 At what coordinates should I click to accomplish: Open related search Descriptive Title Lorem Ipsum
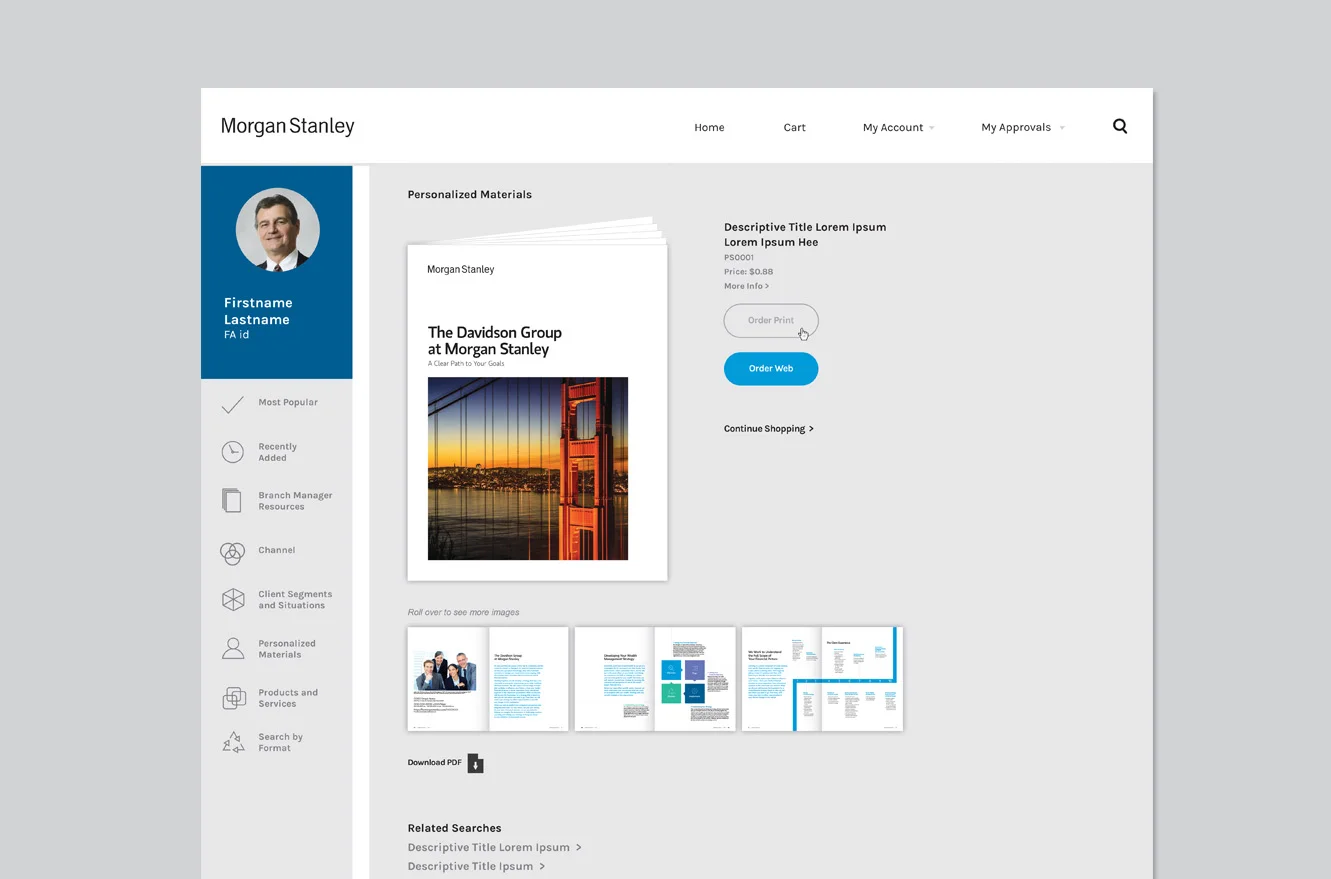point(494,848)
